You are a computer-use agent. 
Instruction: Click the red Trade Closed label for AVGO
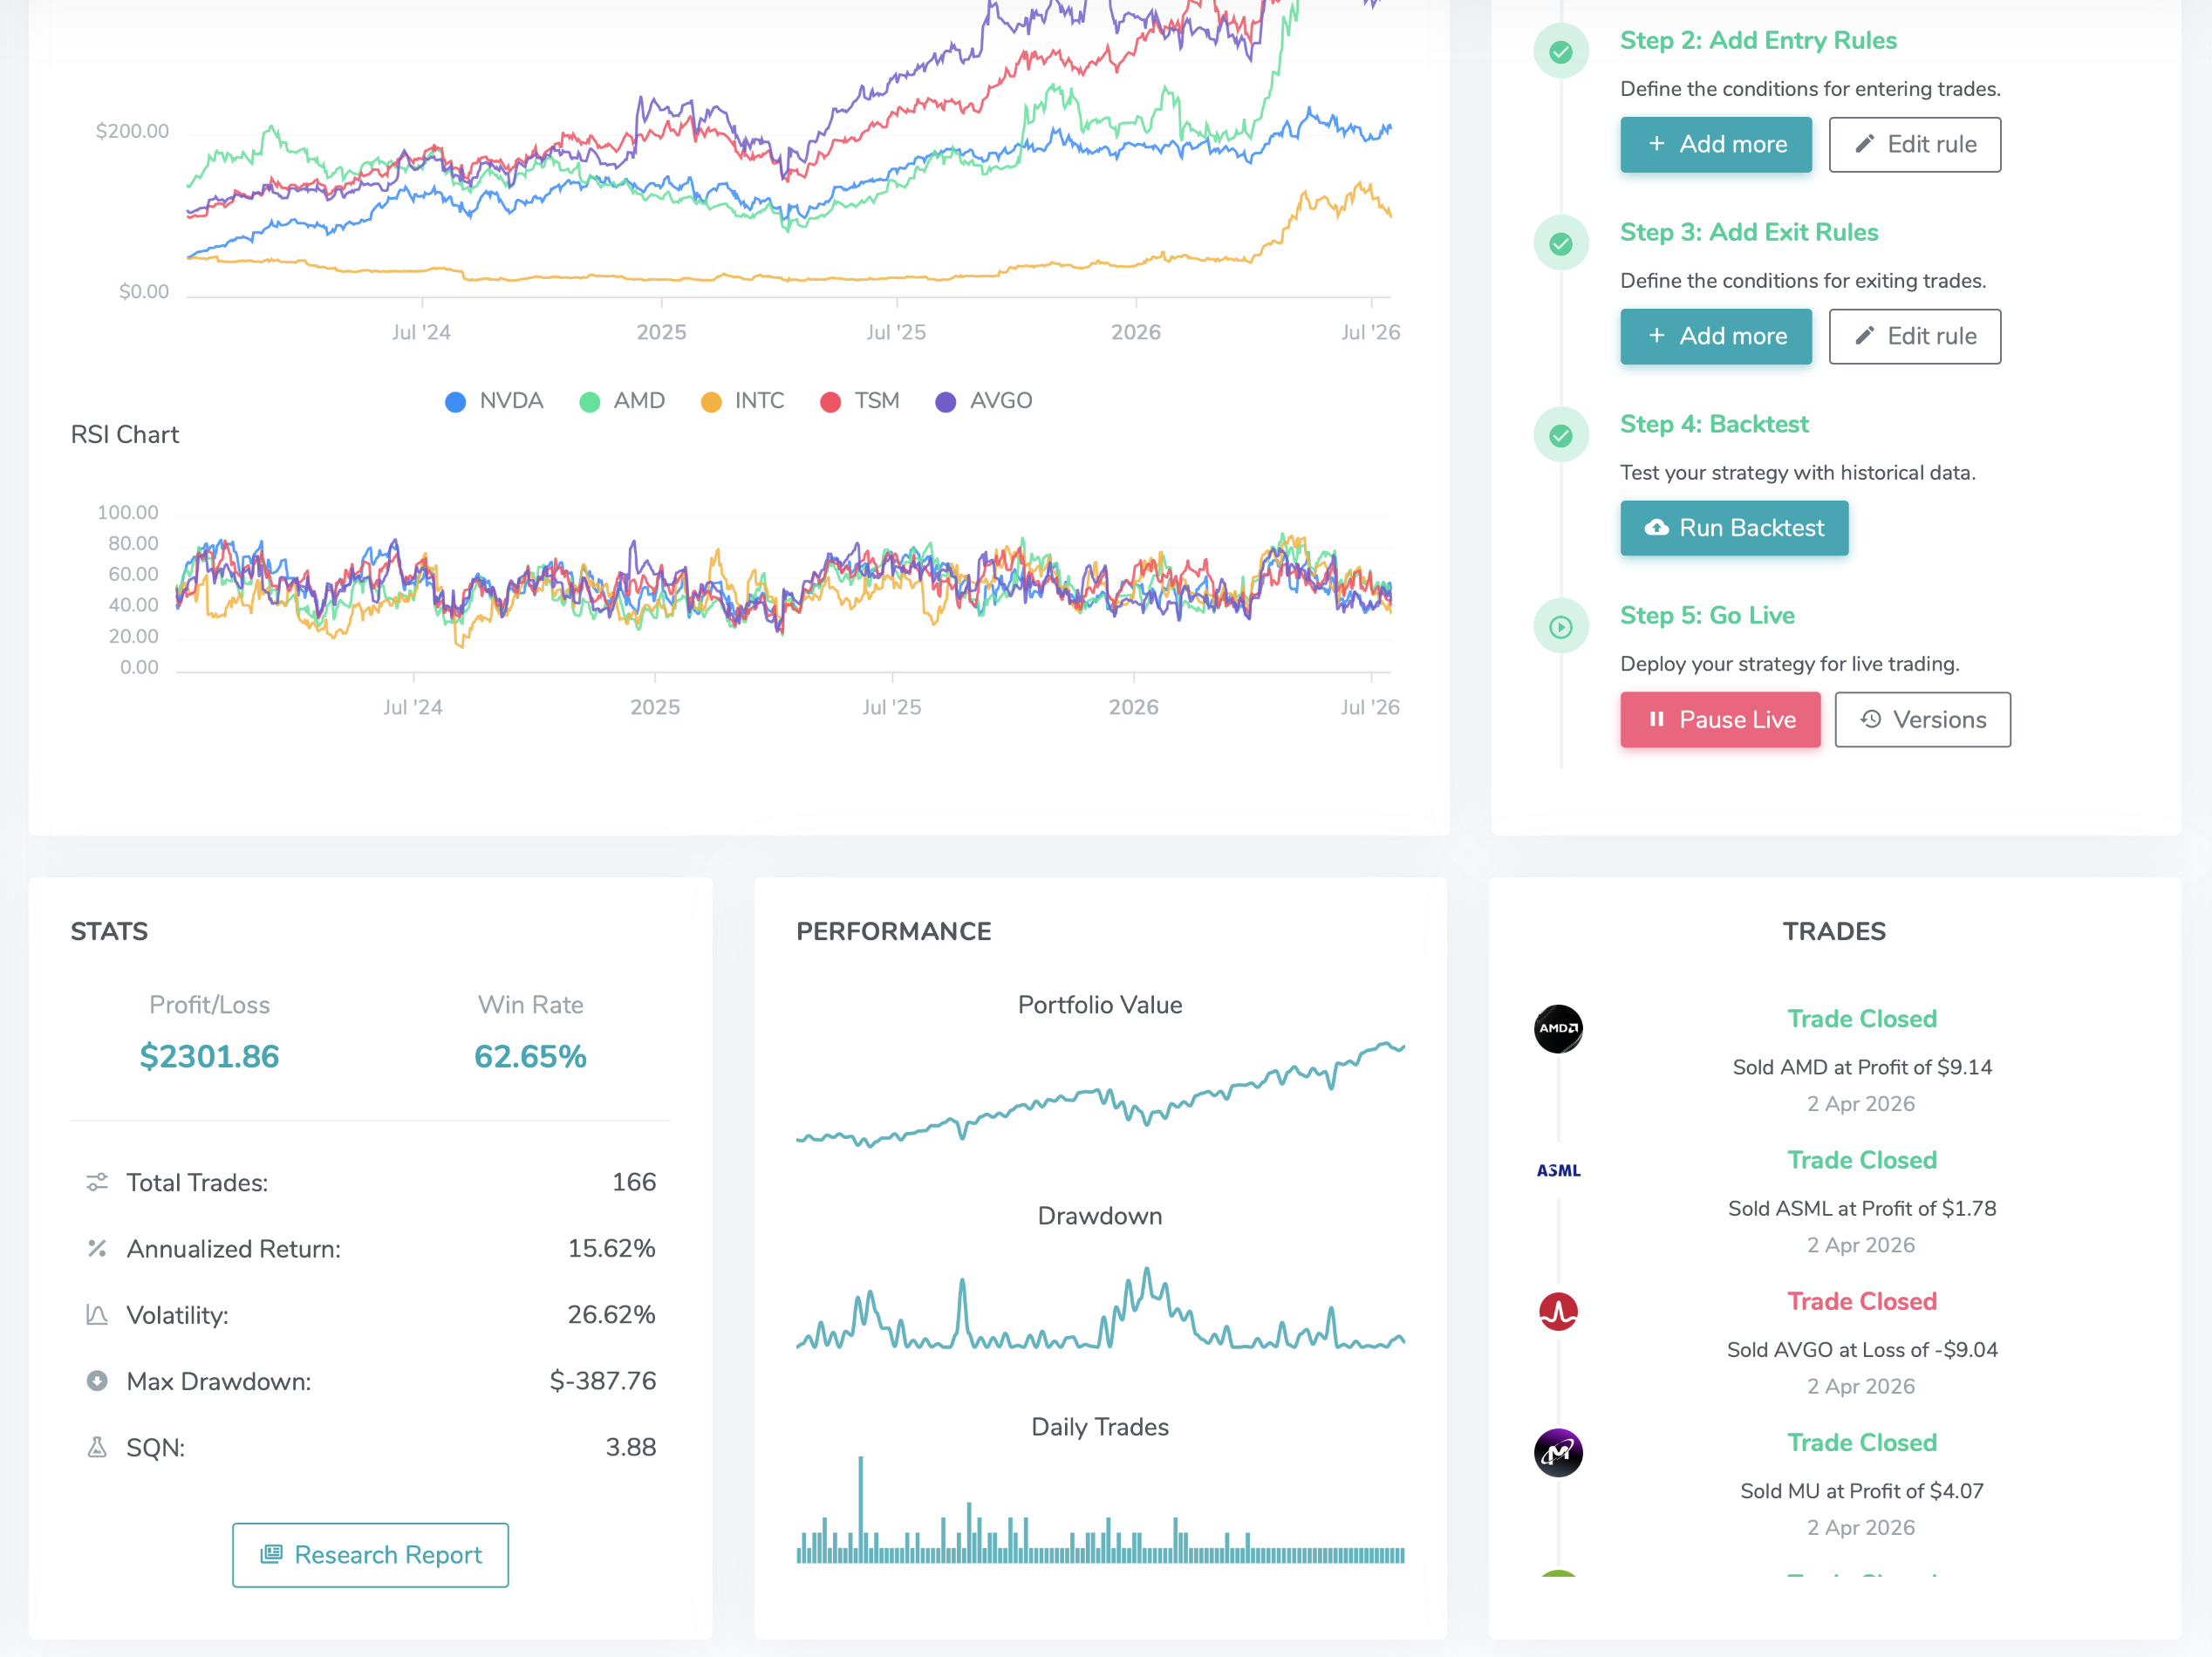1862,1301
